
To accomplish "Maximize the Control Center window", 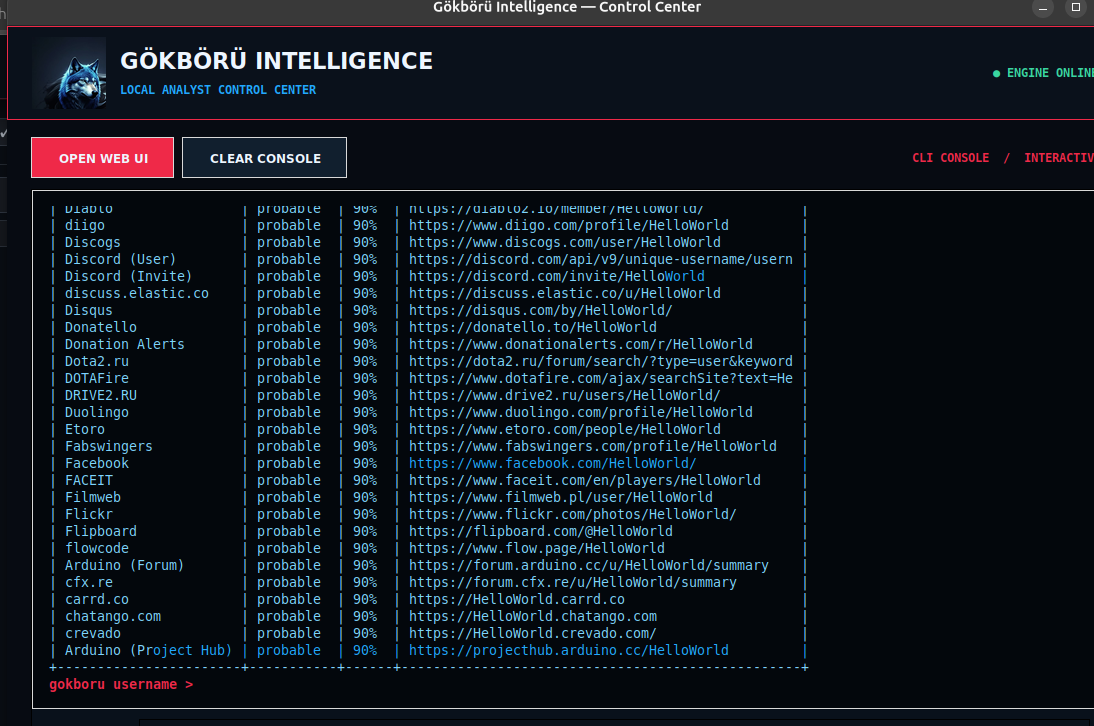I will click(x=1076, y=8).
